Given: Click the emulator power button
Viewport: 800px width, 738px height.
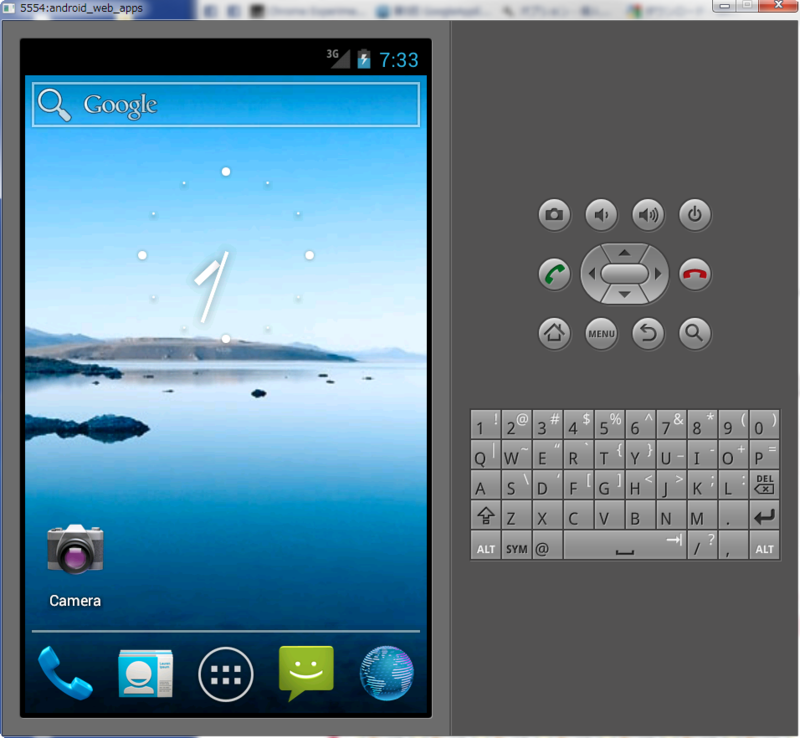Looking at the screenshot, I should click(x=694, y=214).
